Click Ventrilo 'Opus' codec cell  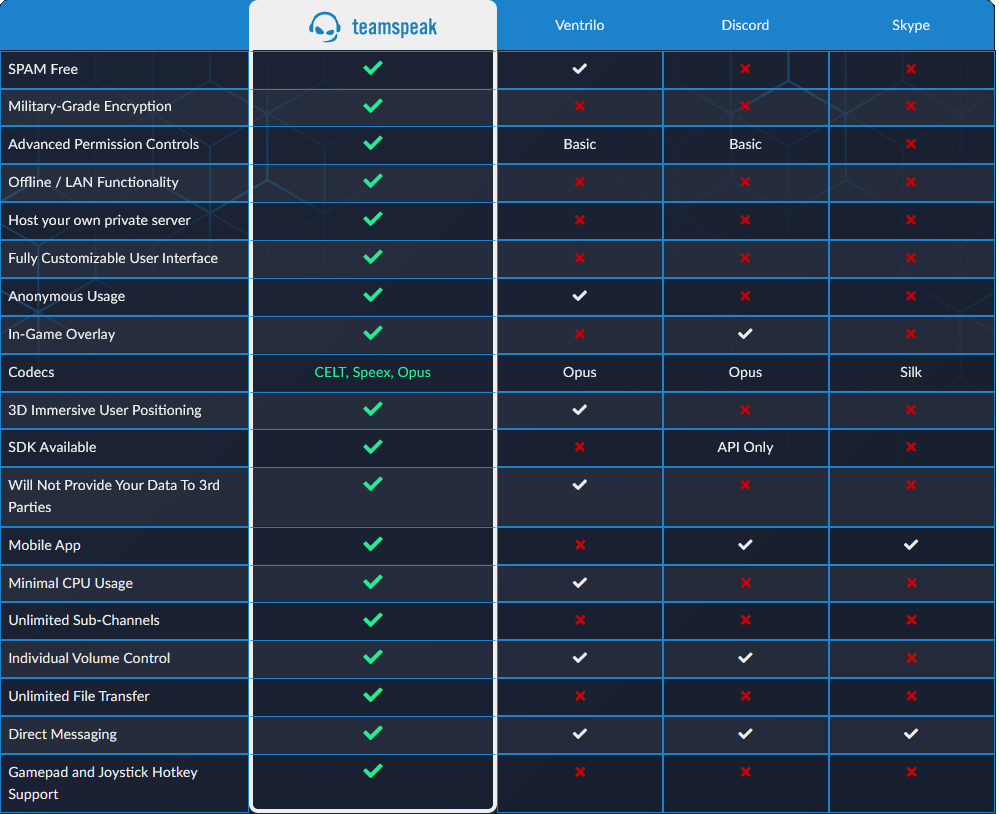[579, 372]
